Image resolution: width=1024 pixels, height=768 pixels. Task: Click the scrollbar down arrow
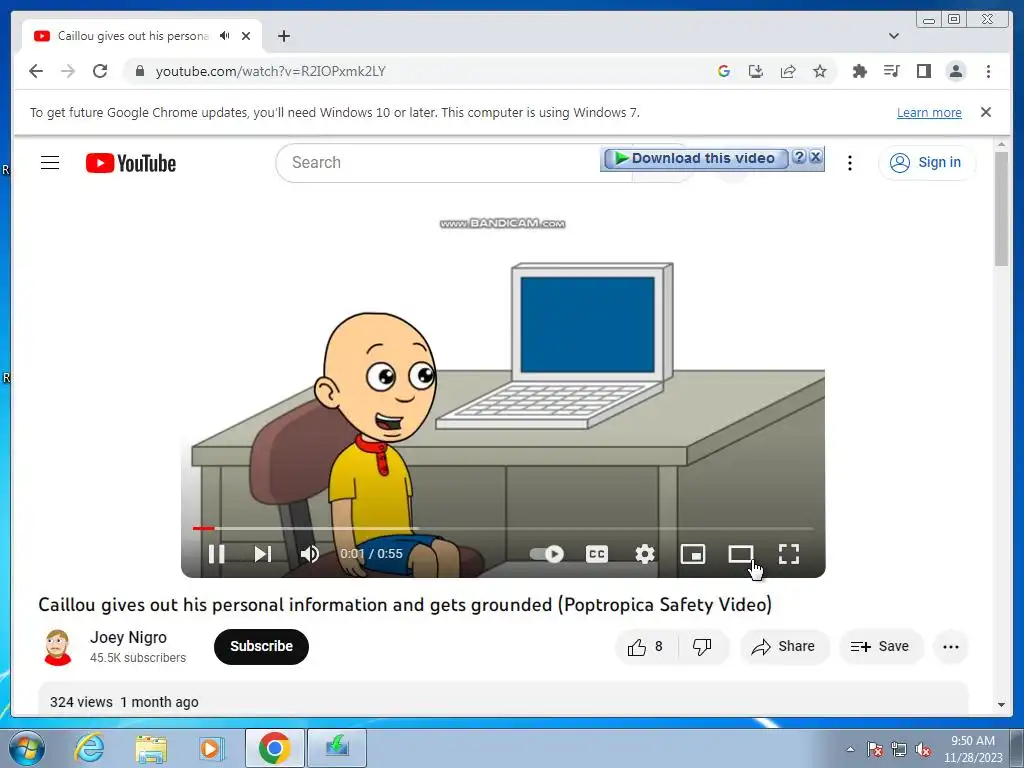[1001, 705]
